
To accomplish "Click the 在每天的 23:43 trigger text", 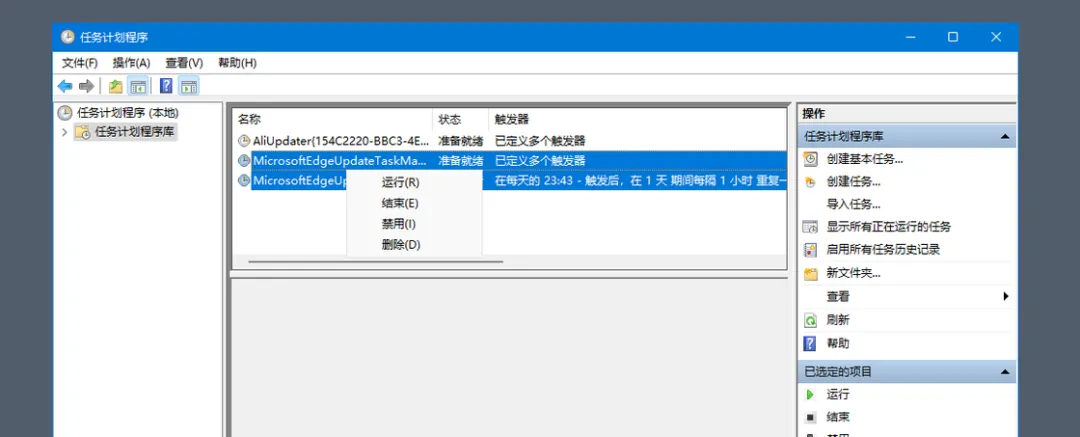I will coord(640,181).
